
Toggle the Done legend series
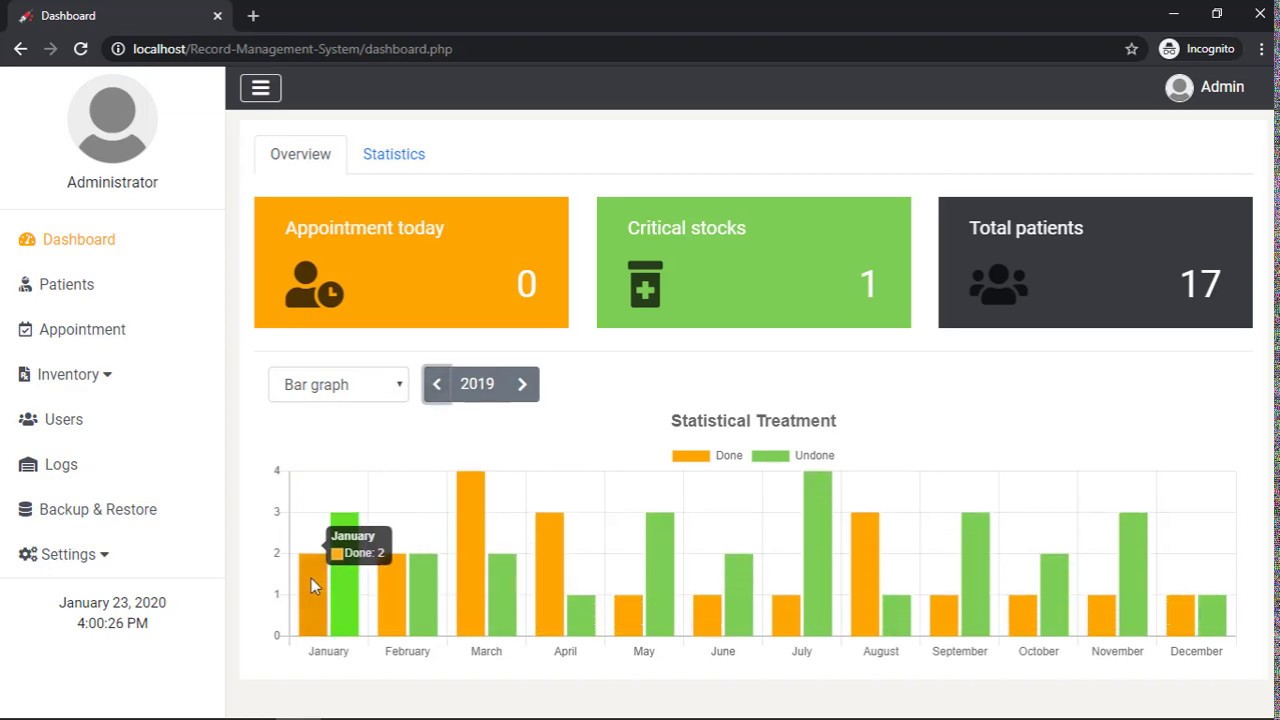(708, 456)
